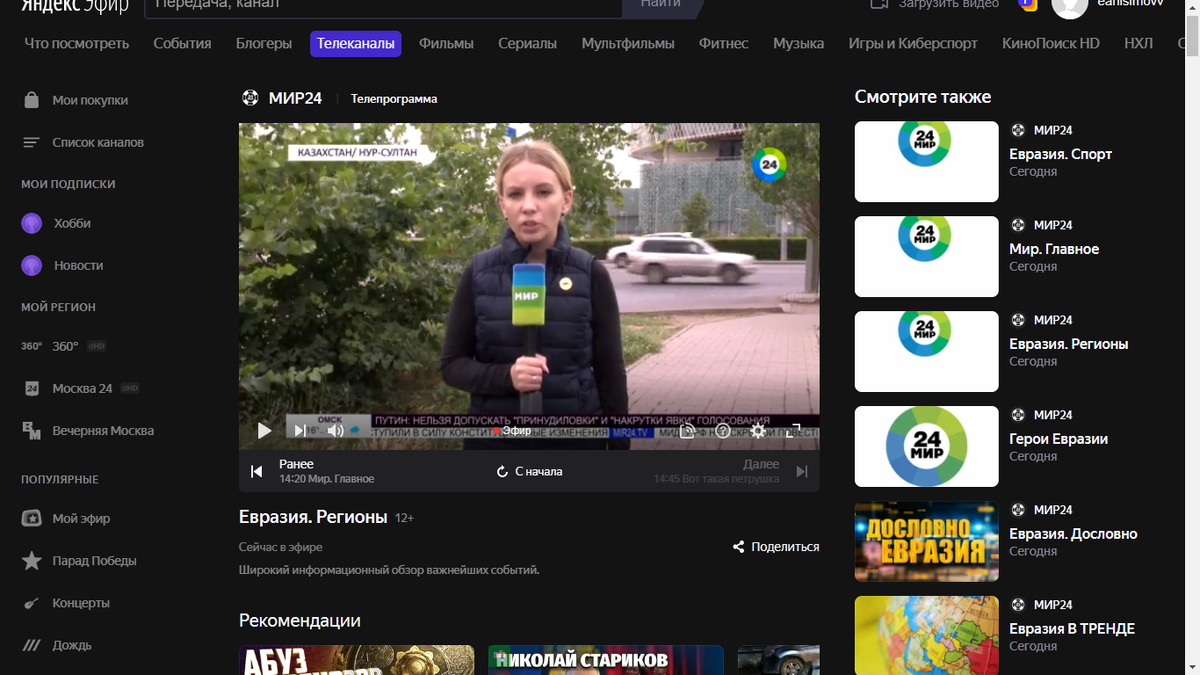Open the 'Дождь' channel

(x=56, y=645)
